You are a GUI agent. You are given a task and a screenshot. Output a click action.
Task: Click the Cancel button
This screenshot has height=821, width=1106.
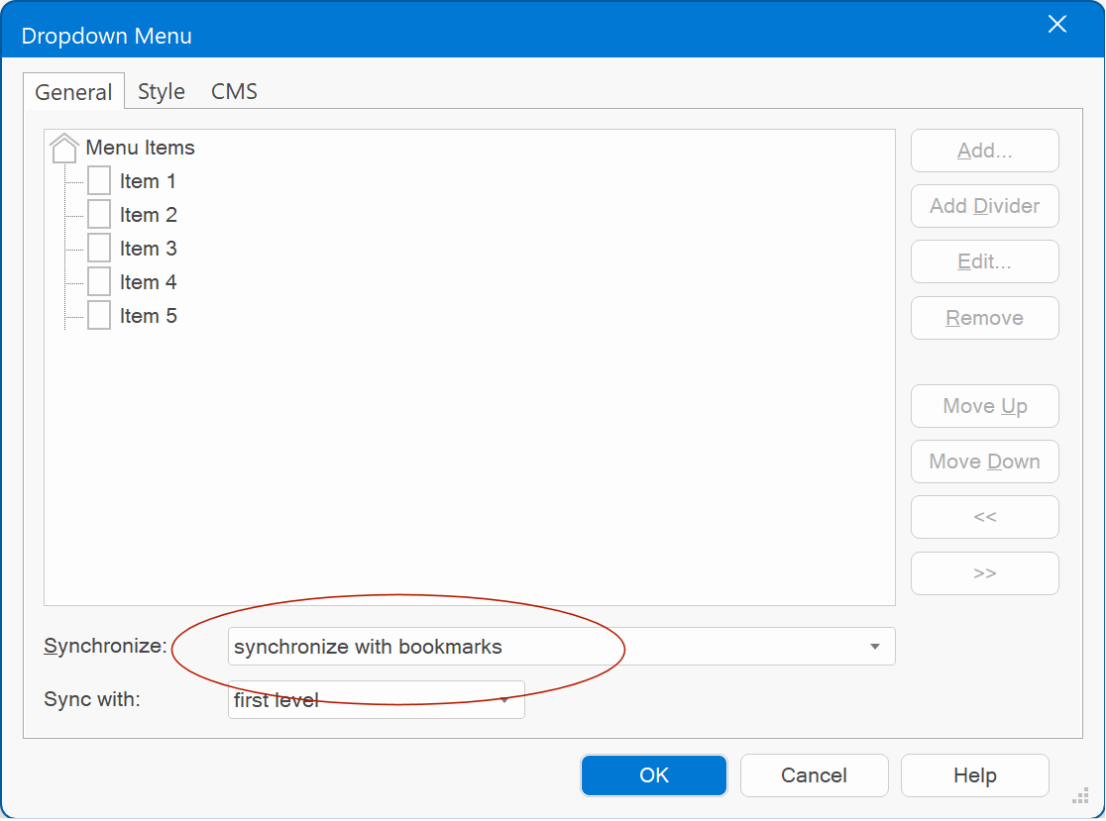pos(814,775)
